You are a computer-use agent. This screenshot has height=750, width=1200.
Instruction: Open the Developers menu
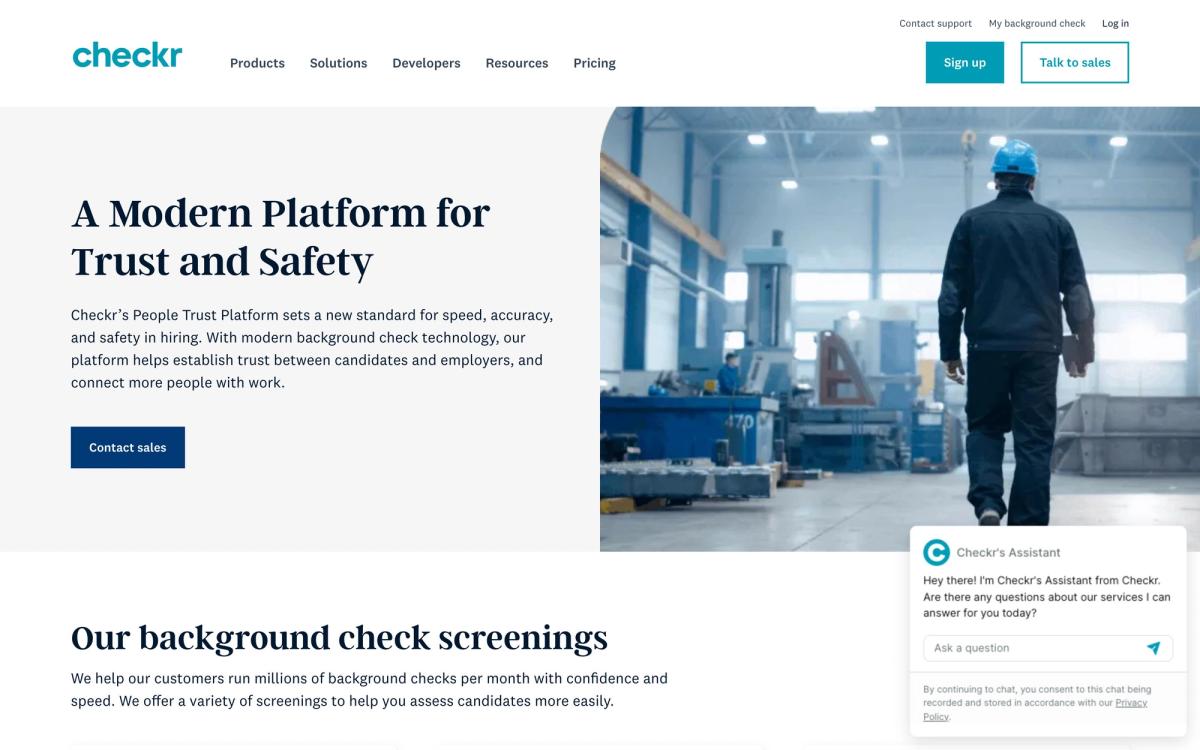pos(426,63)
